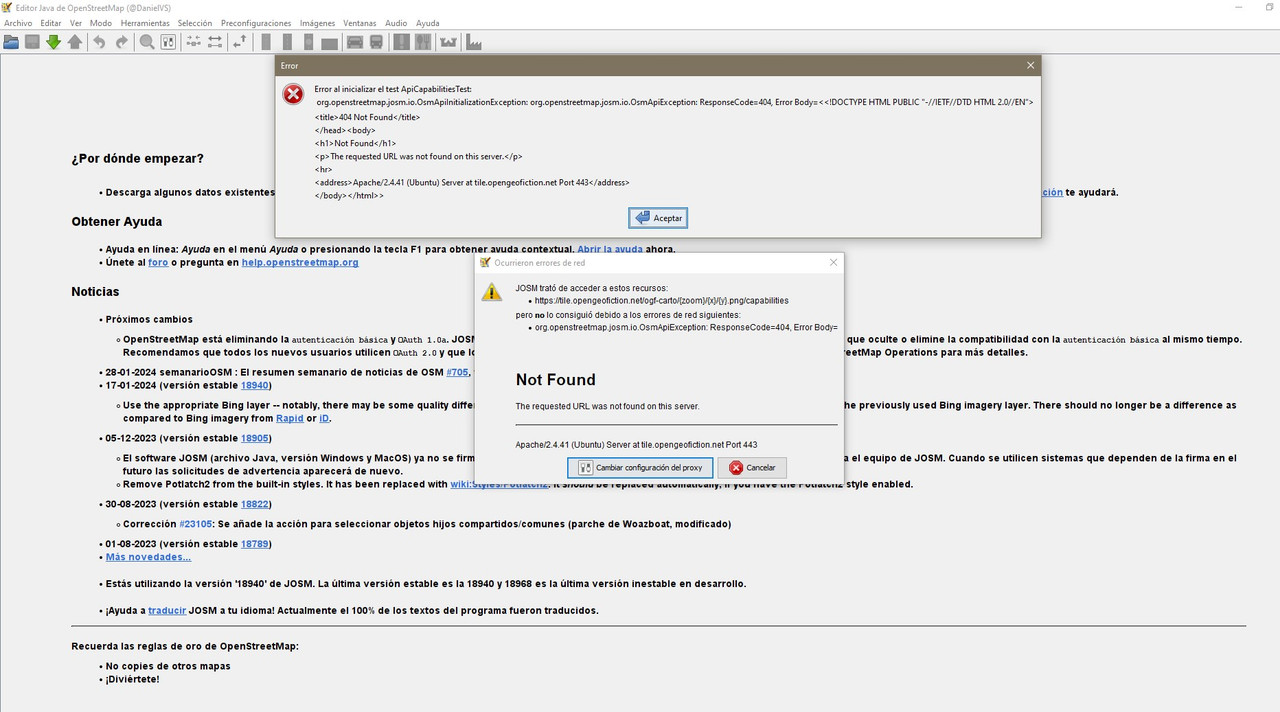Viewport: 1280px width, 712px height.
Task: Open stable version 18789 link
Action: [x=256, y=544]
